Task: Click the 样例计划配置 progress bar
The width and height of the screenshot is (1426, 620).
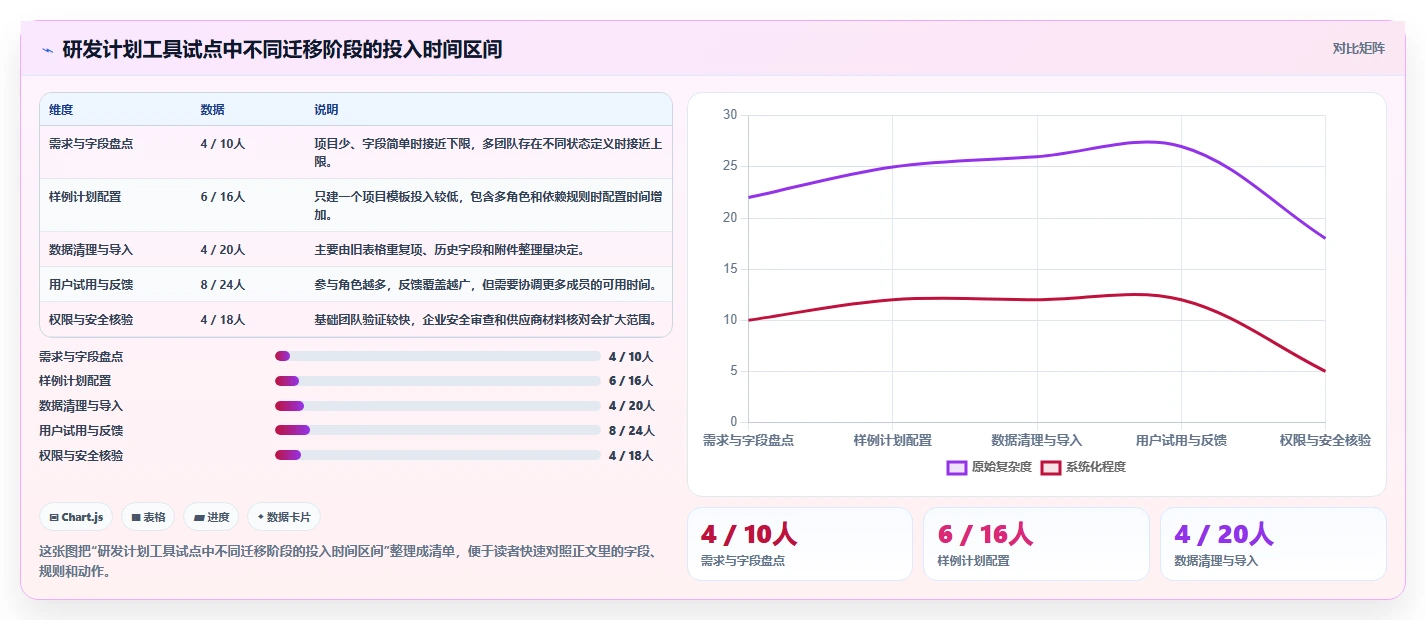Action: 438,381
